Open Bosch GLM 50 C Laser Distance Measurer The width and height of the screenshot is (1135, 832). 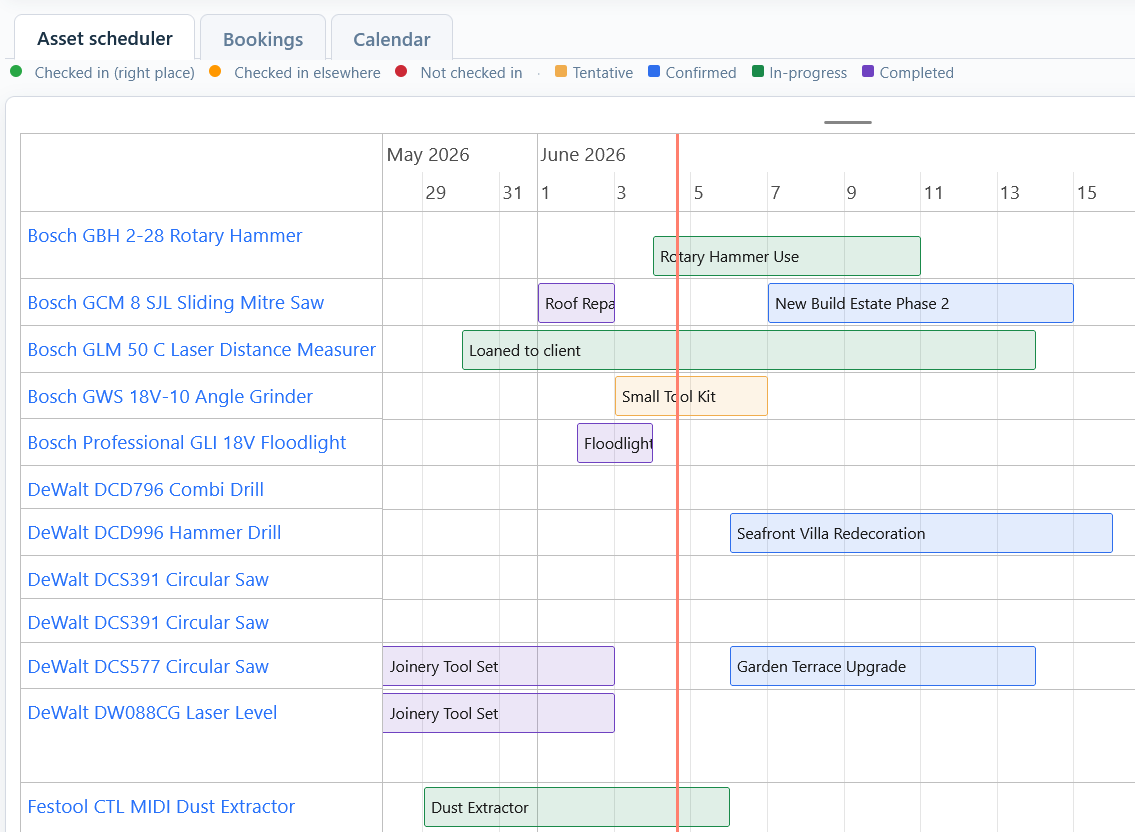(x=202, y=350)
